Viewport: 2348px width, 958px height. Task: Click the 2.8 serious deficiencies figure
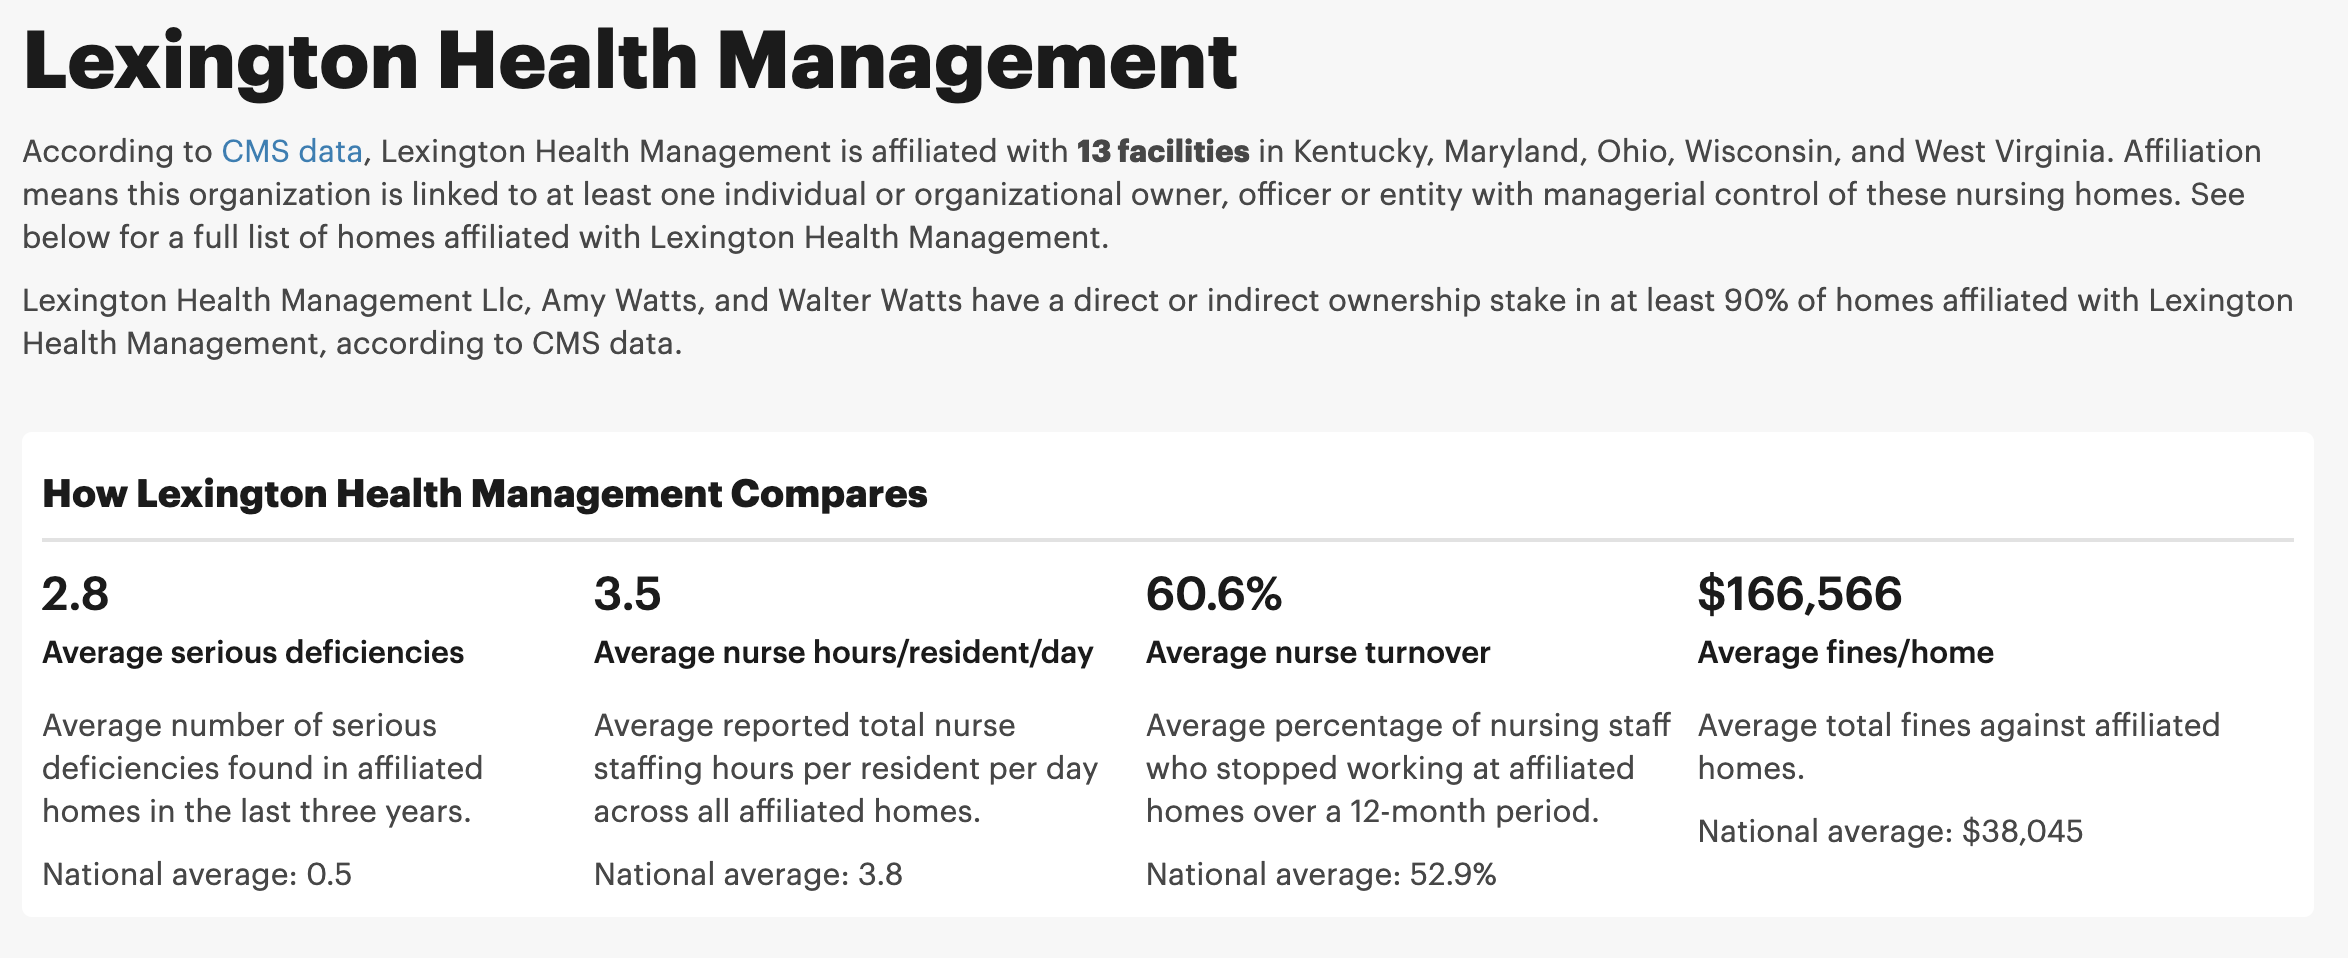tap(75, 594)
